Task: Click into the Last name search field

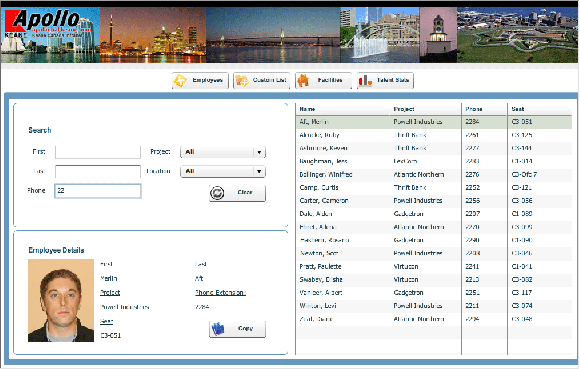Action: [98, 172]
